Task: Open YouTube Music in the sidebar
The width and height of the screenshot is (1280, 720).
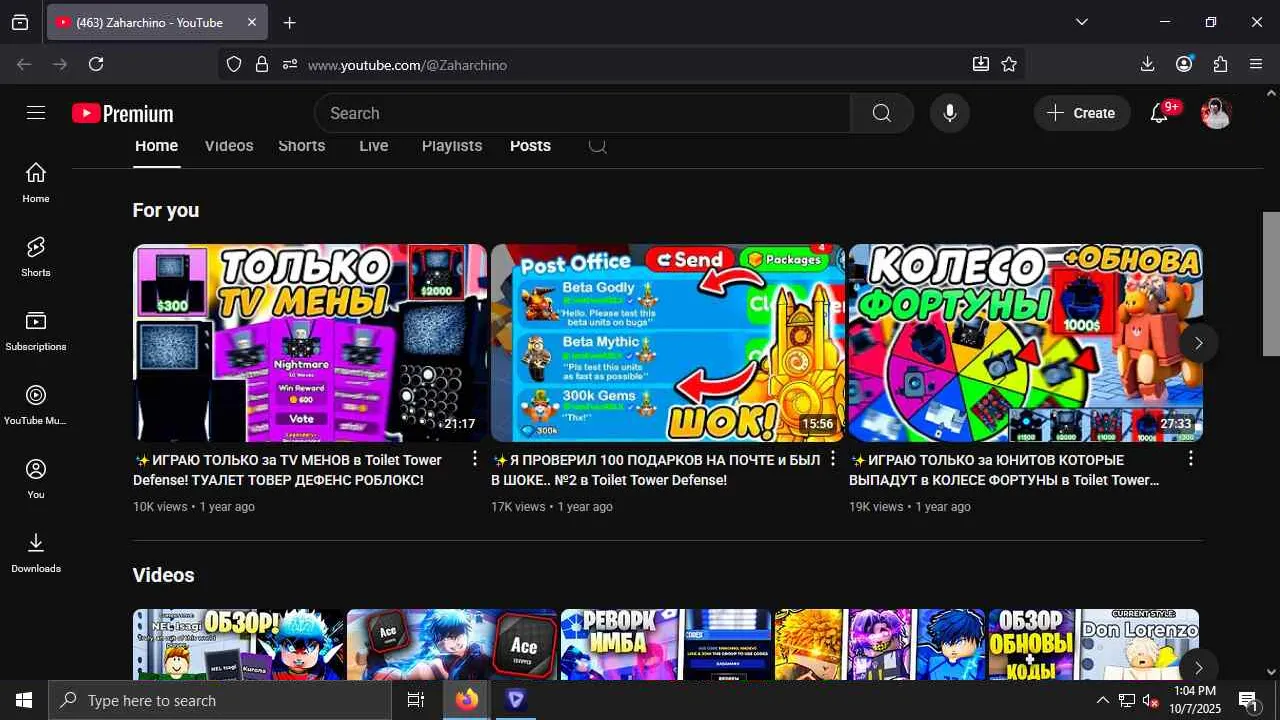Action: coord(36,405)
